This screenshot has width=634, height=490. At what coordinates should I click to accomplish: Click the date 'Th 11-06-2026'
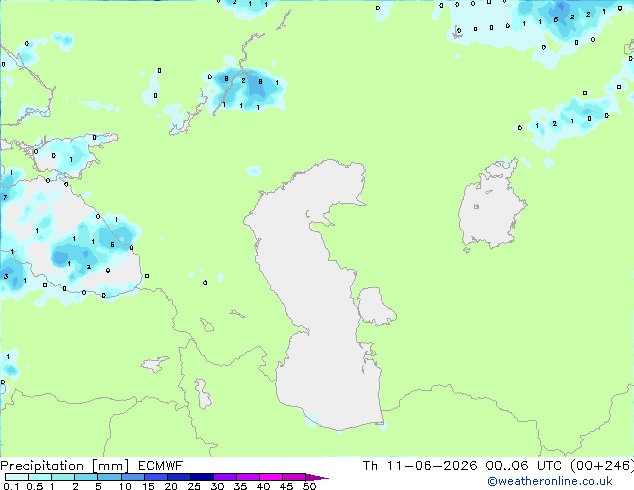pos(420,466)
